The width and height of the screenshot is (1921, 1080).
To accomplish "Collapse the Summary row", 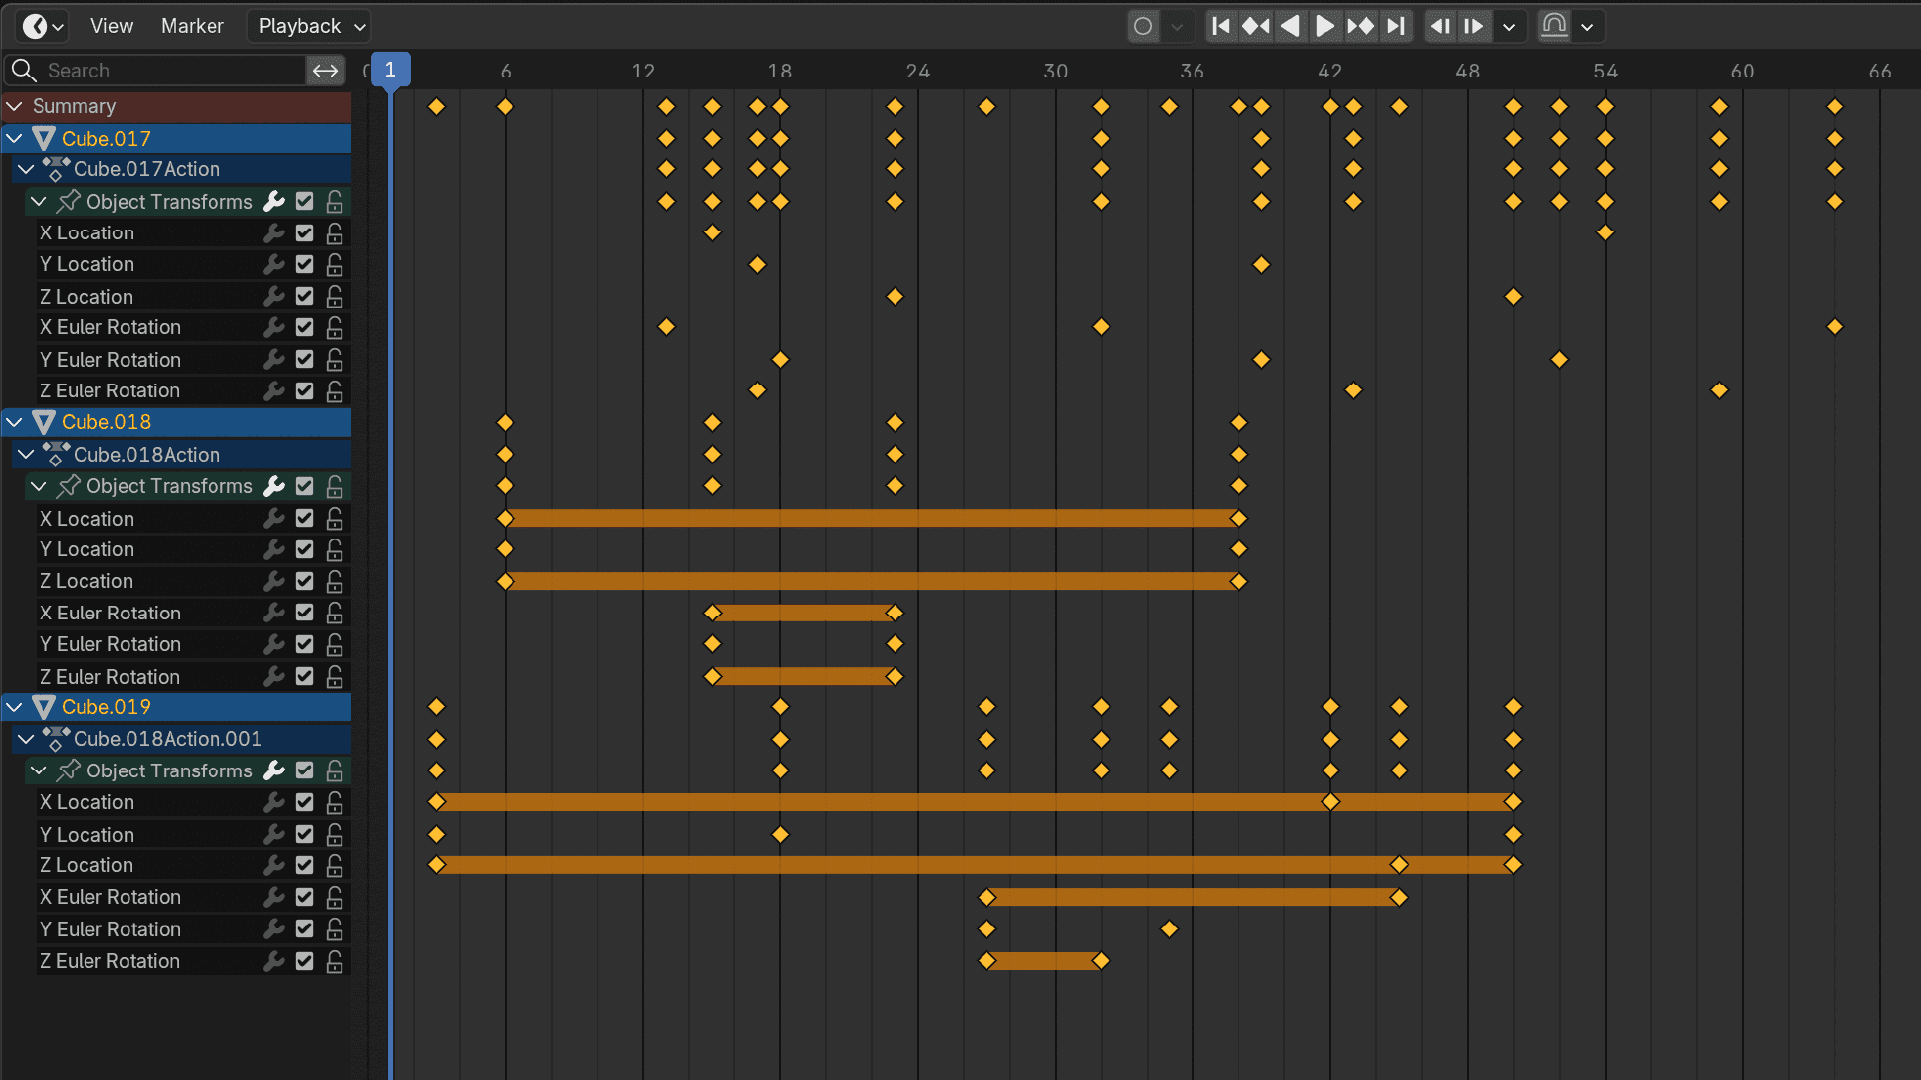I will [x=15, y=106].
